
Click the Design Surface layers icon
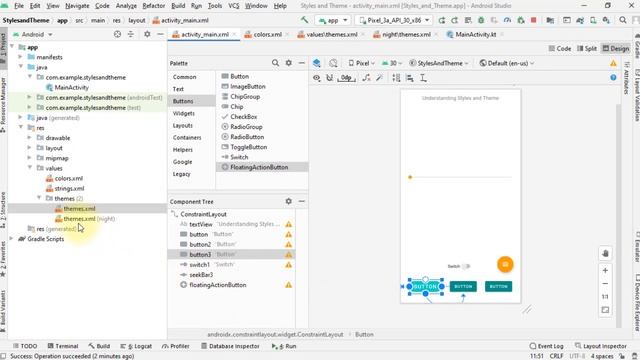tap(316, 63)
